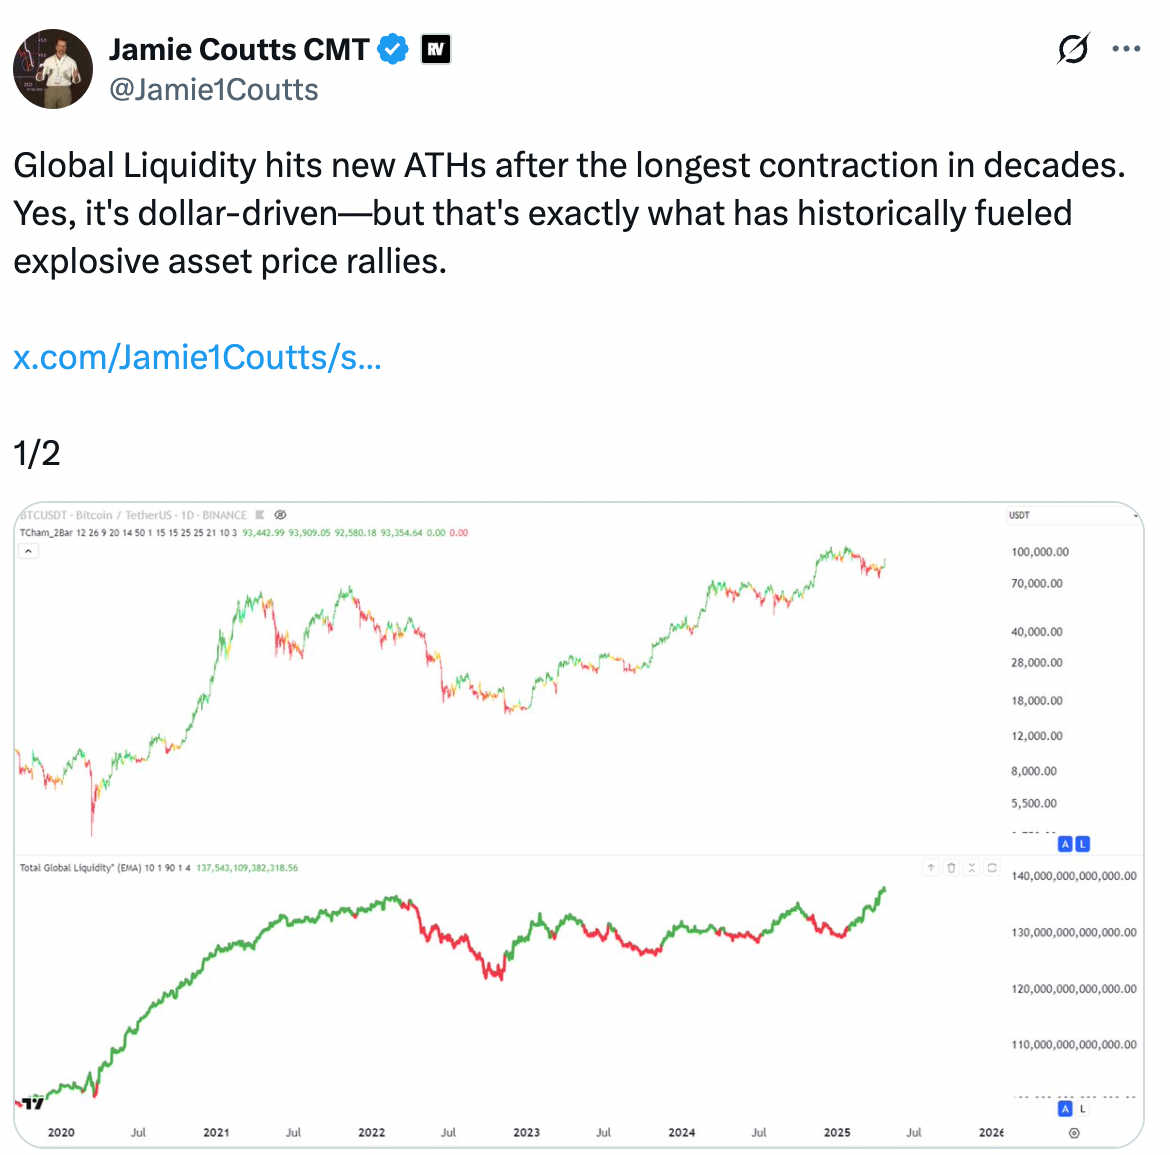Open Jamie Coutts profile picture
The width and height of the screenshot is (1170, 1155).
tap(53, 69)
